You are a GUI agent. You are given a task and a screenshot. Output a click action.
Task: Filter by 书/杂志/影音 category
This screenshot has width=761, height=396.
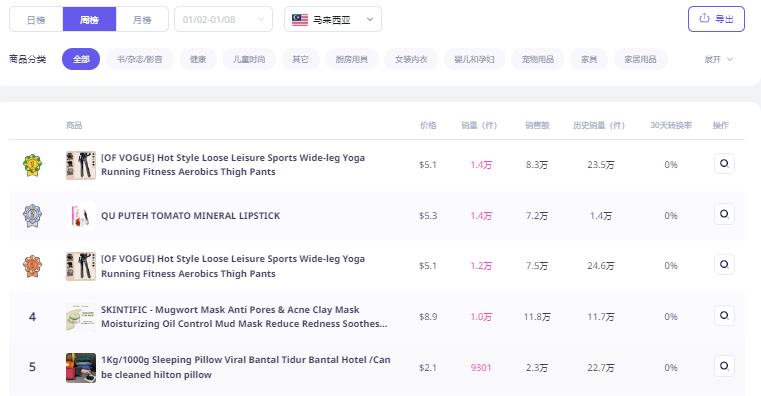pos(140,59)
